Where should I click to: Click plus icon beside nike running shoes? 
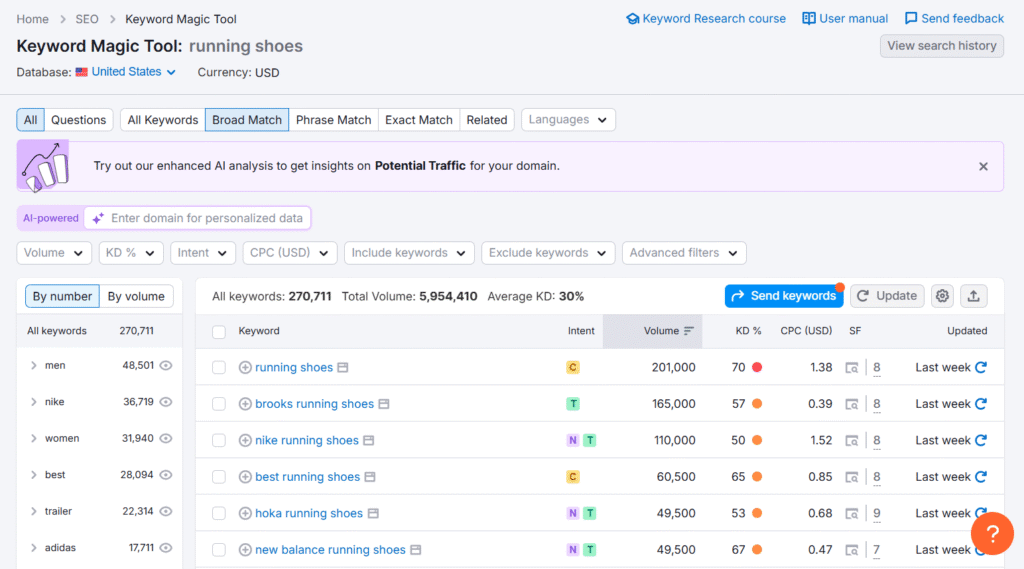(245, 441)
